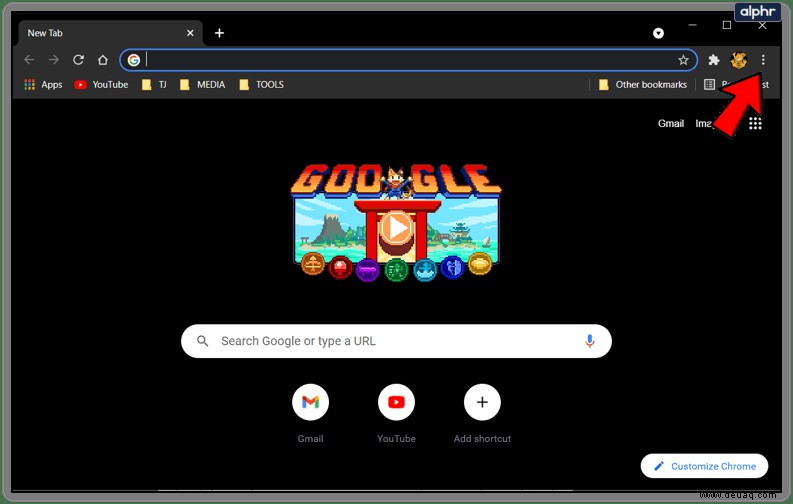Viewport: 793px width, 504px height.
Task: Click the forward navigation arrow
Action: pos(54,60)
